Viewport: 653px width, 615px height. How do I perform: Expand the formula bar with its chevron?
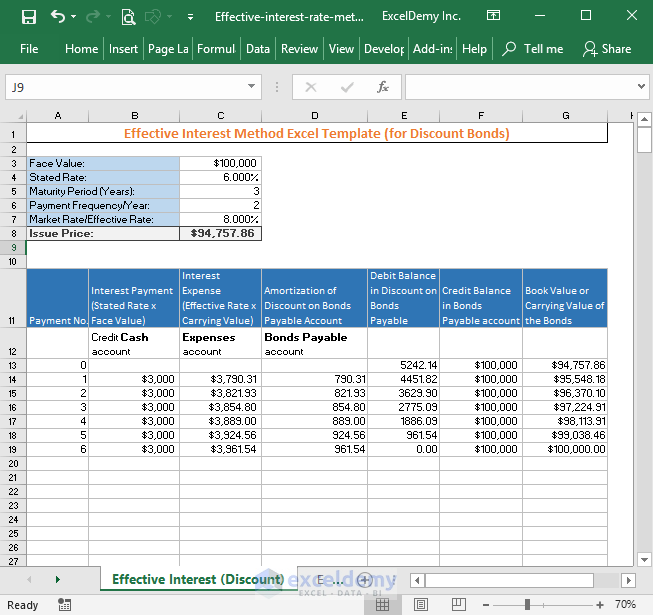point(640,87)
